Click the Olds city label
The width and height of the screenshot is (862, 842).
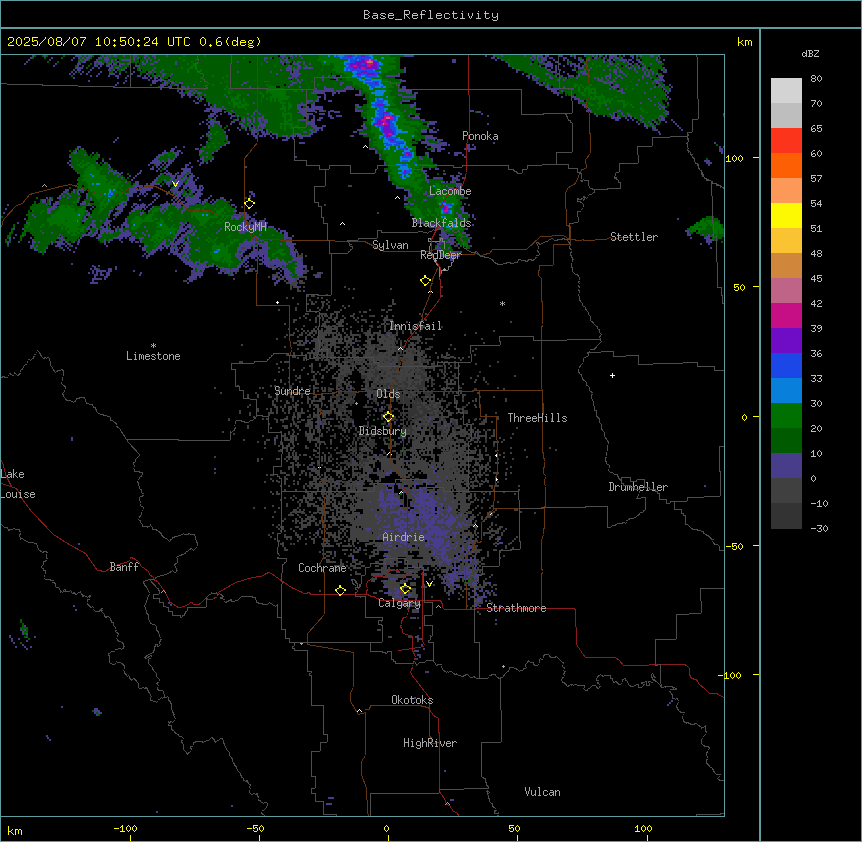(388, 394)
